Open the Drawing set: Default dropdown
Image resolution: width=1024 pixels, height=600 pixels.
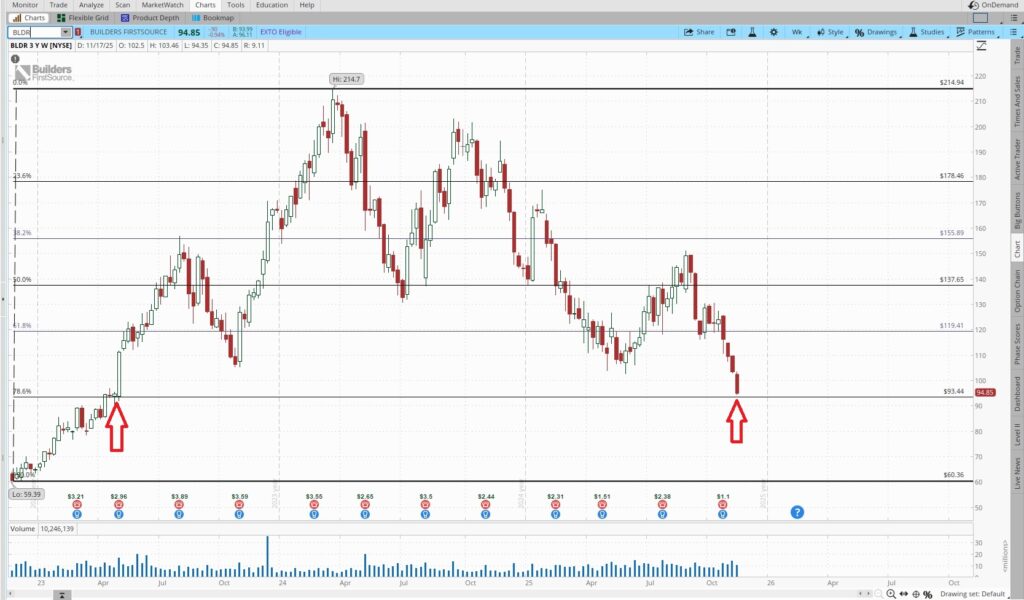pos(974,594)
